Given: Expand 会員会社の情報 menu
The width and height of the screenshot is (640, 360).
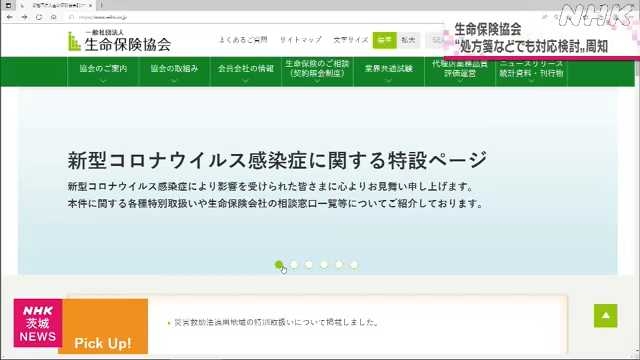Looking at the screenshot, I should 245,71.
